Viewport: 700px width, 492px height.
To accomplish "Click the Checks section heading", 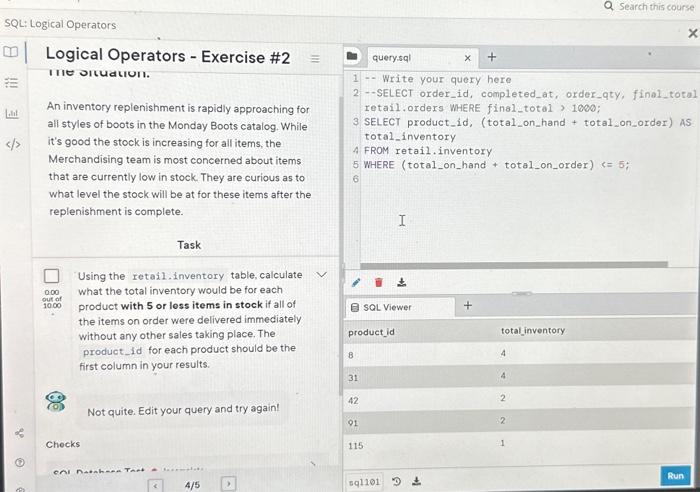I will 63,445.
